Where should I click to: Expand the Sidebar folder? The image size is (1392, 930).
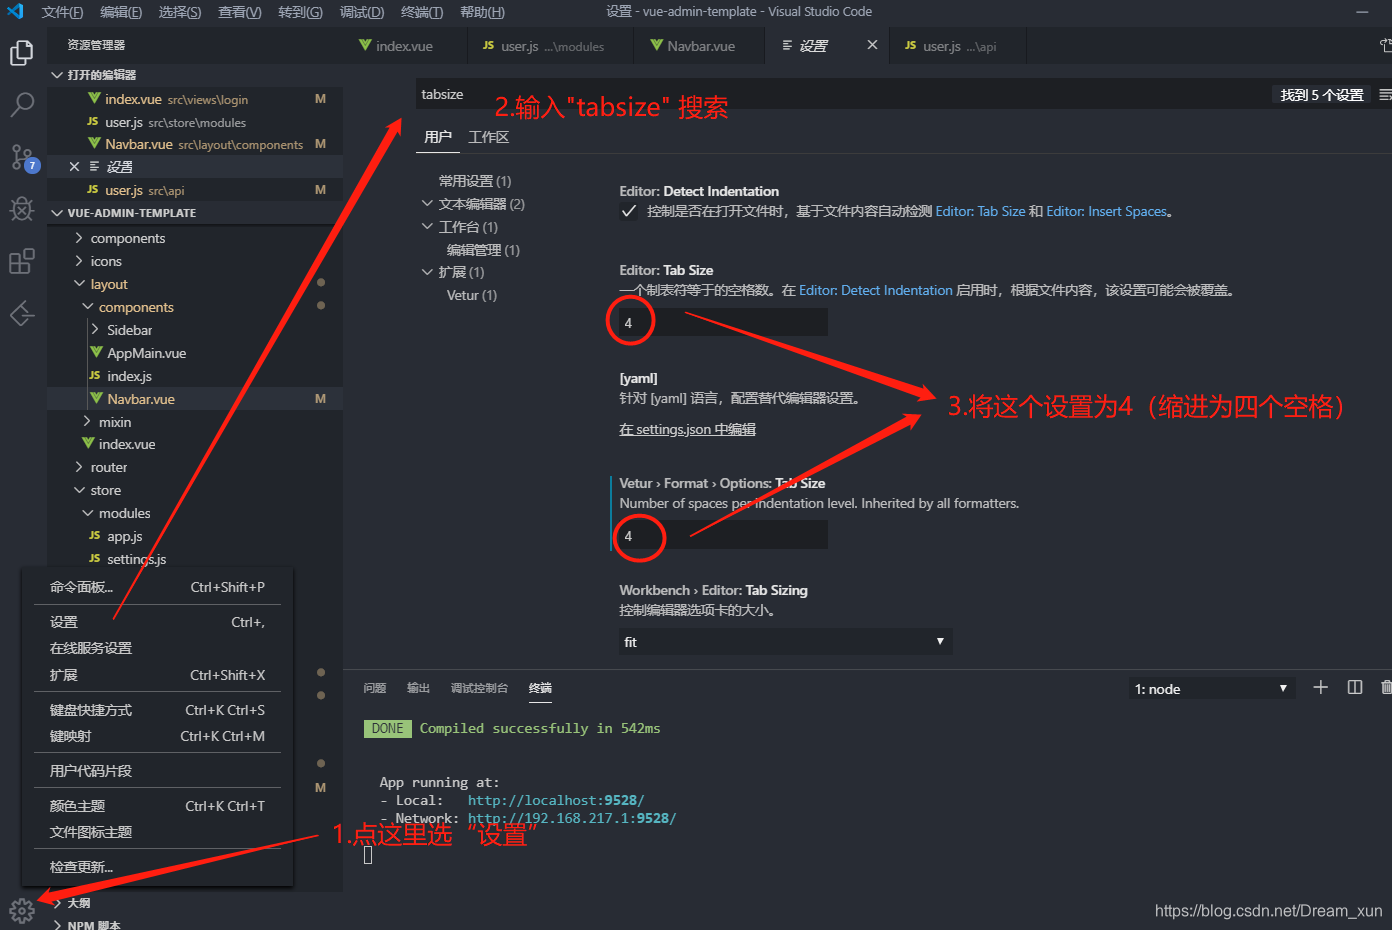pyautogui.click(x=95, y=330)
